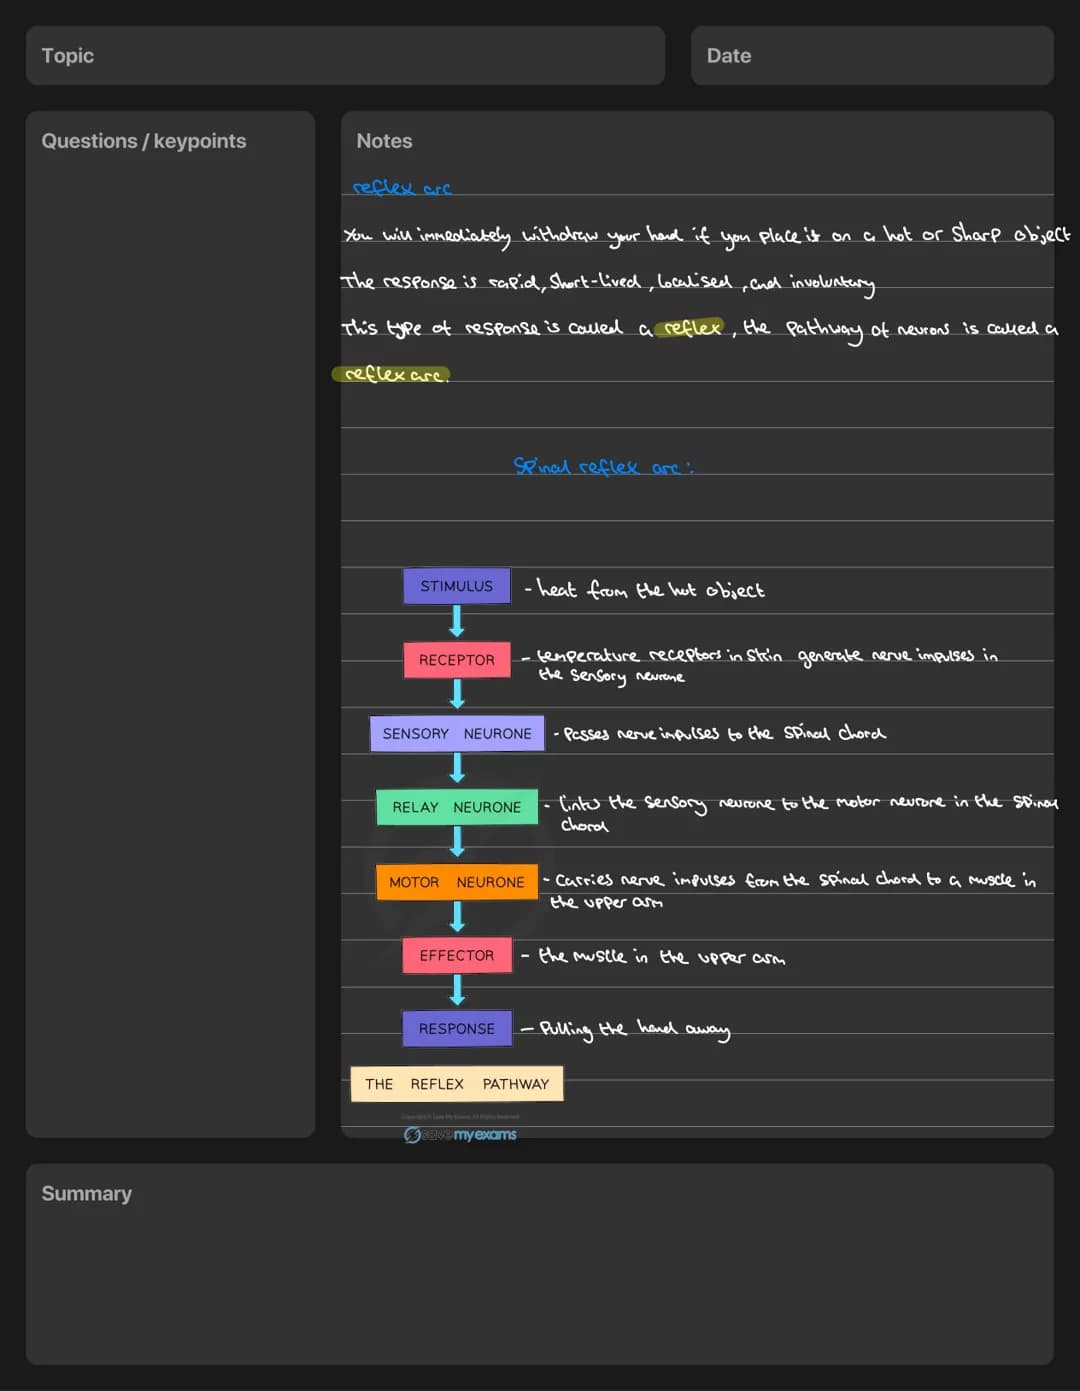This screenshot has width=1080, height=1391.
Task: Click the Summary box
Action: pyautogui.click(x=540, y=1264)
